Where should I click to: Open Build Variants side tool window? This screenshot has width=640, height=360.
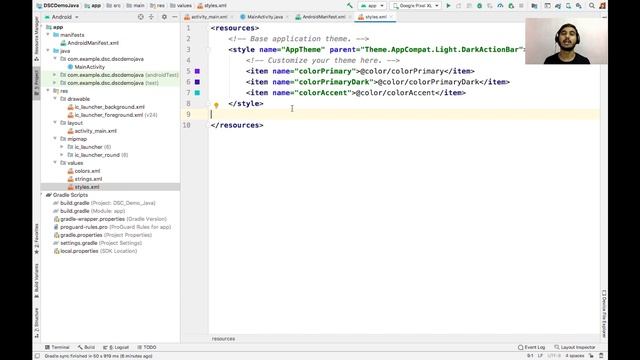tap(37, 280)
